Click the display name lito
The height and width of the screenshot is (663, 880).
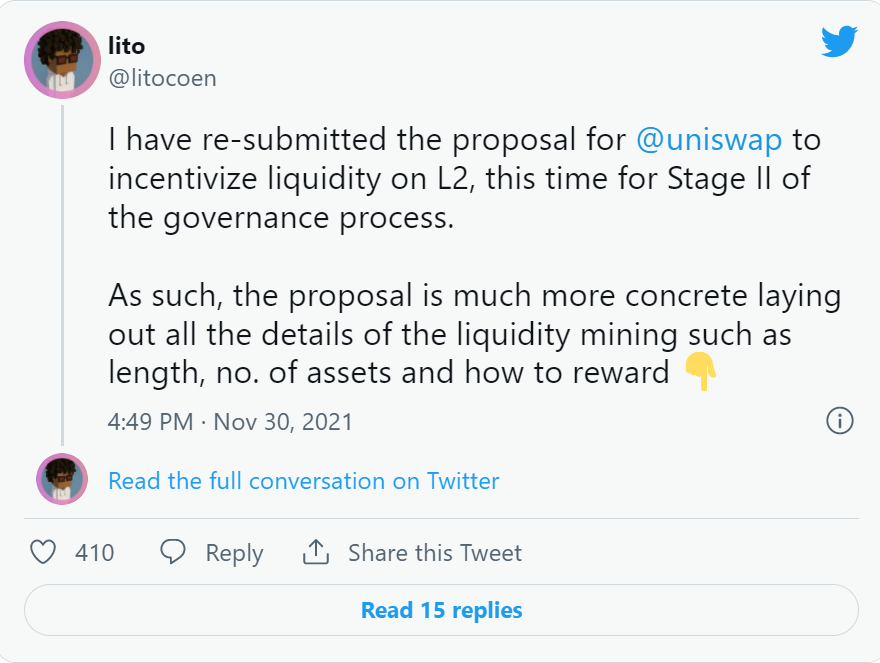click(127, 46)
